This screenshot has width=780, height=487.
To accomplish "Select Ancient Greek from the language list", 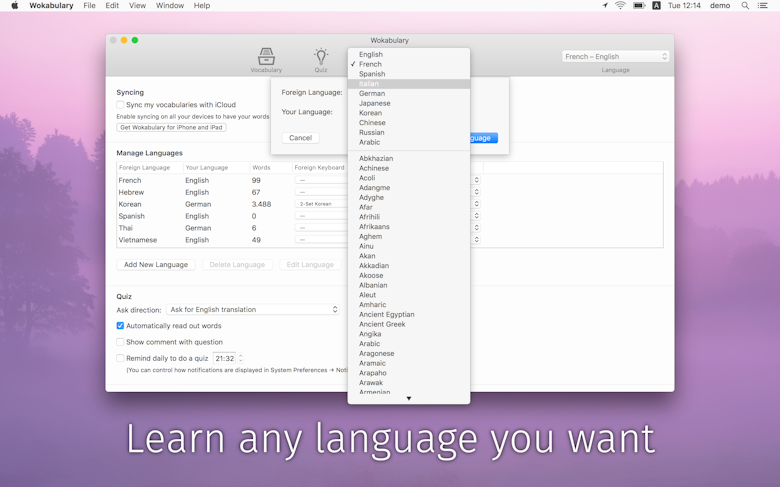I will pyautogui.click(x=409, y=324).
